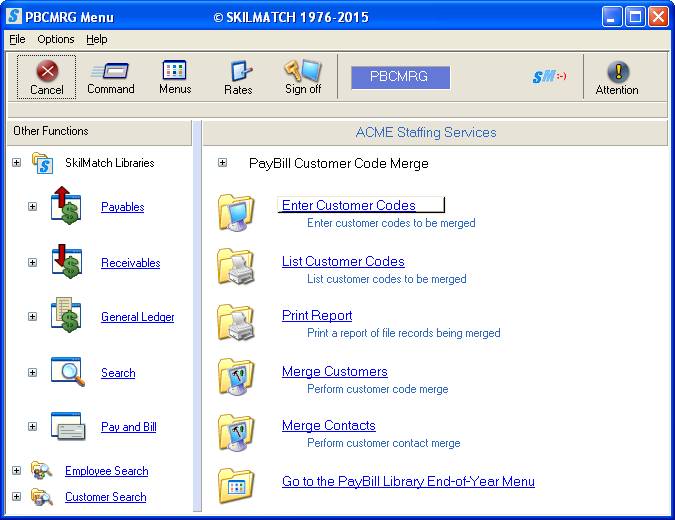Minimize the PBCMRG Menu window
The width and height of the screenshot is (675, 520).
611,17
